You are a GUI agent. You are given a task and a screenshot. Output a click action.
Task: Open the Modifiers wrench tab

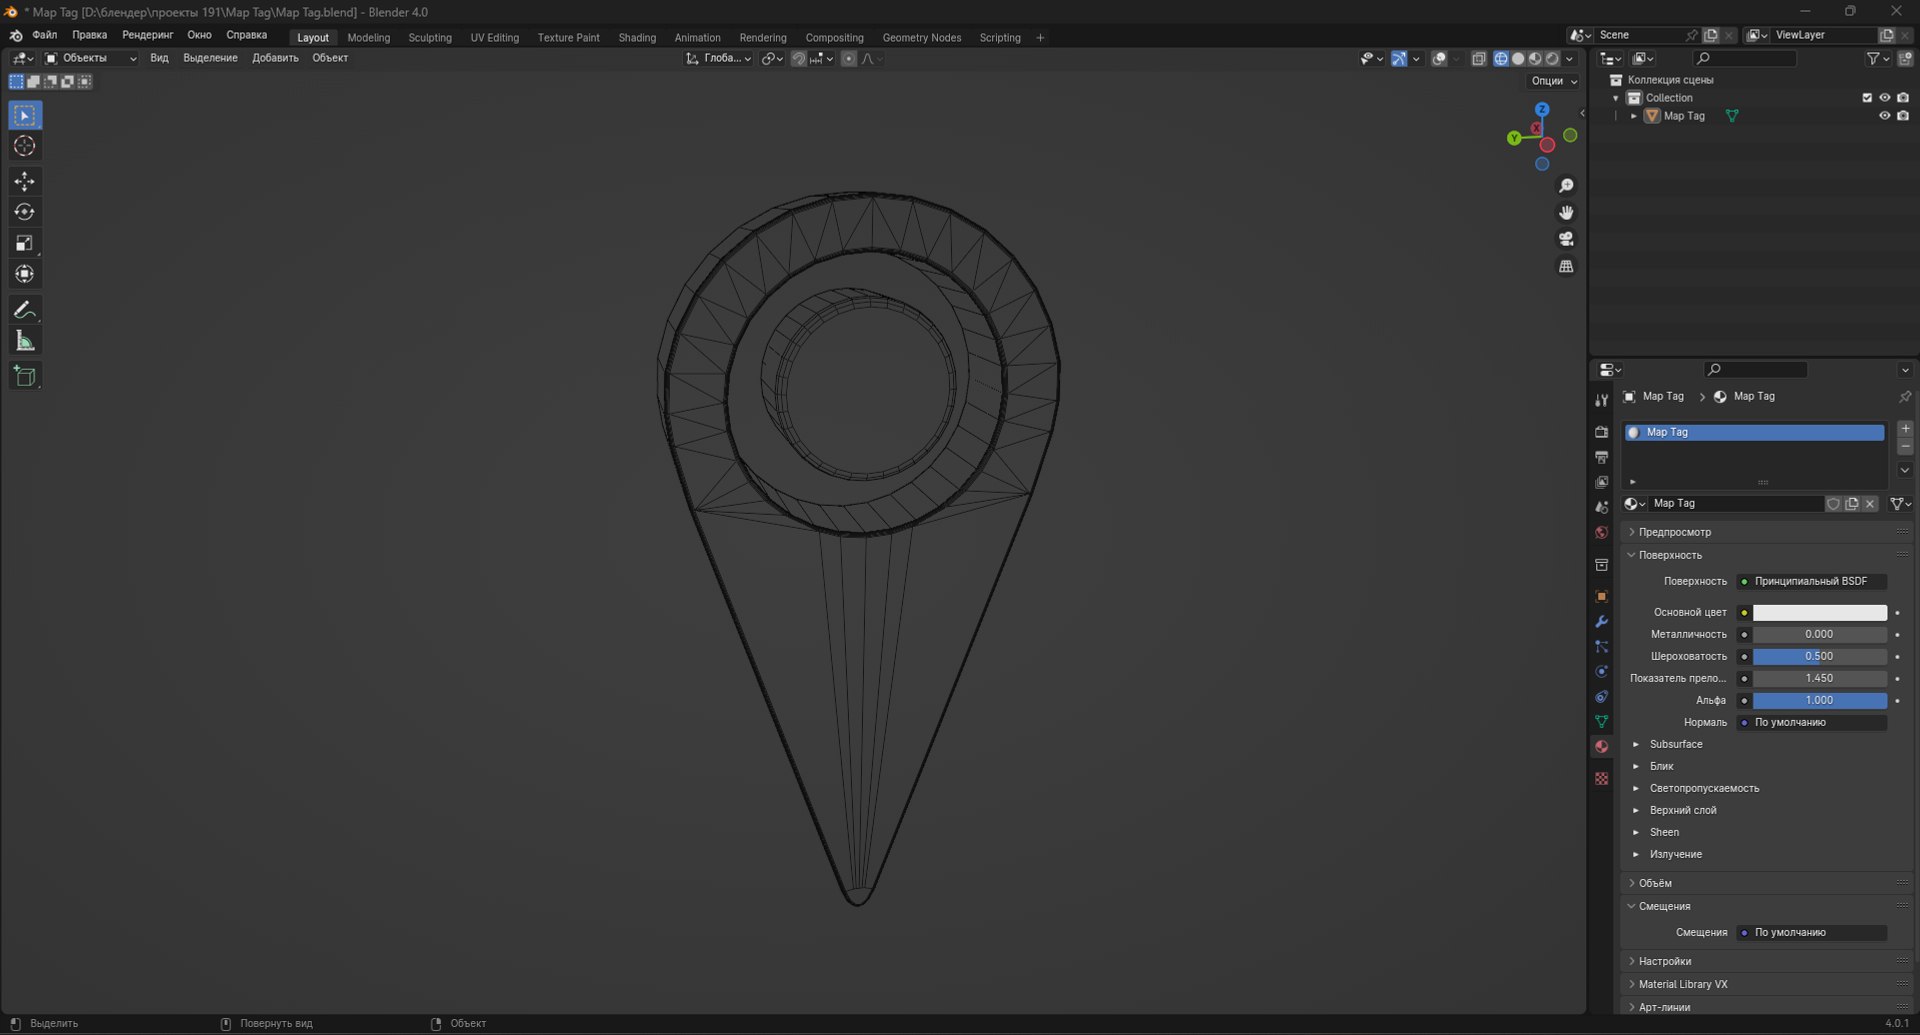tap(1601, 621)
